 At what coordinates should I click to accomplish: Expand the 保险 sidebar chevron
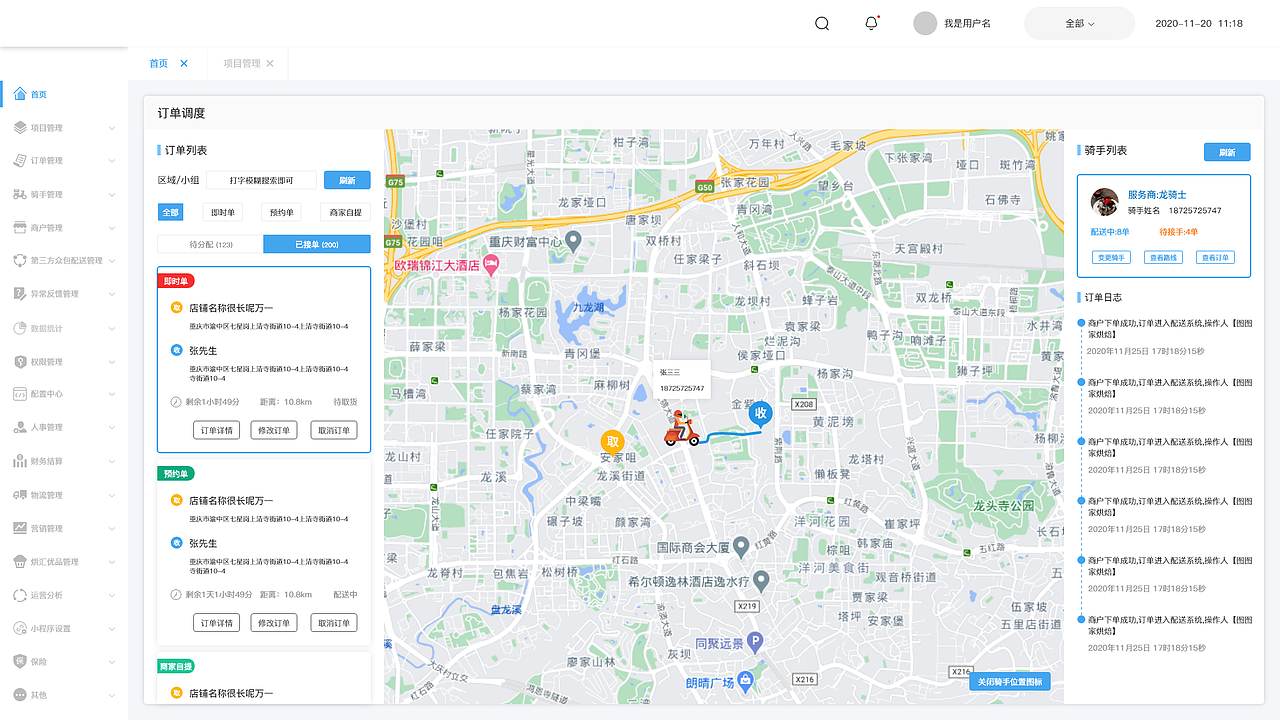(x=112, y=662)
